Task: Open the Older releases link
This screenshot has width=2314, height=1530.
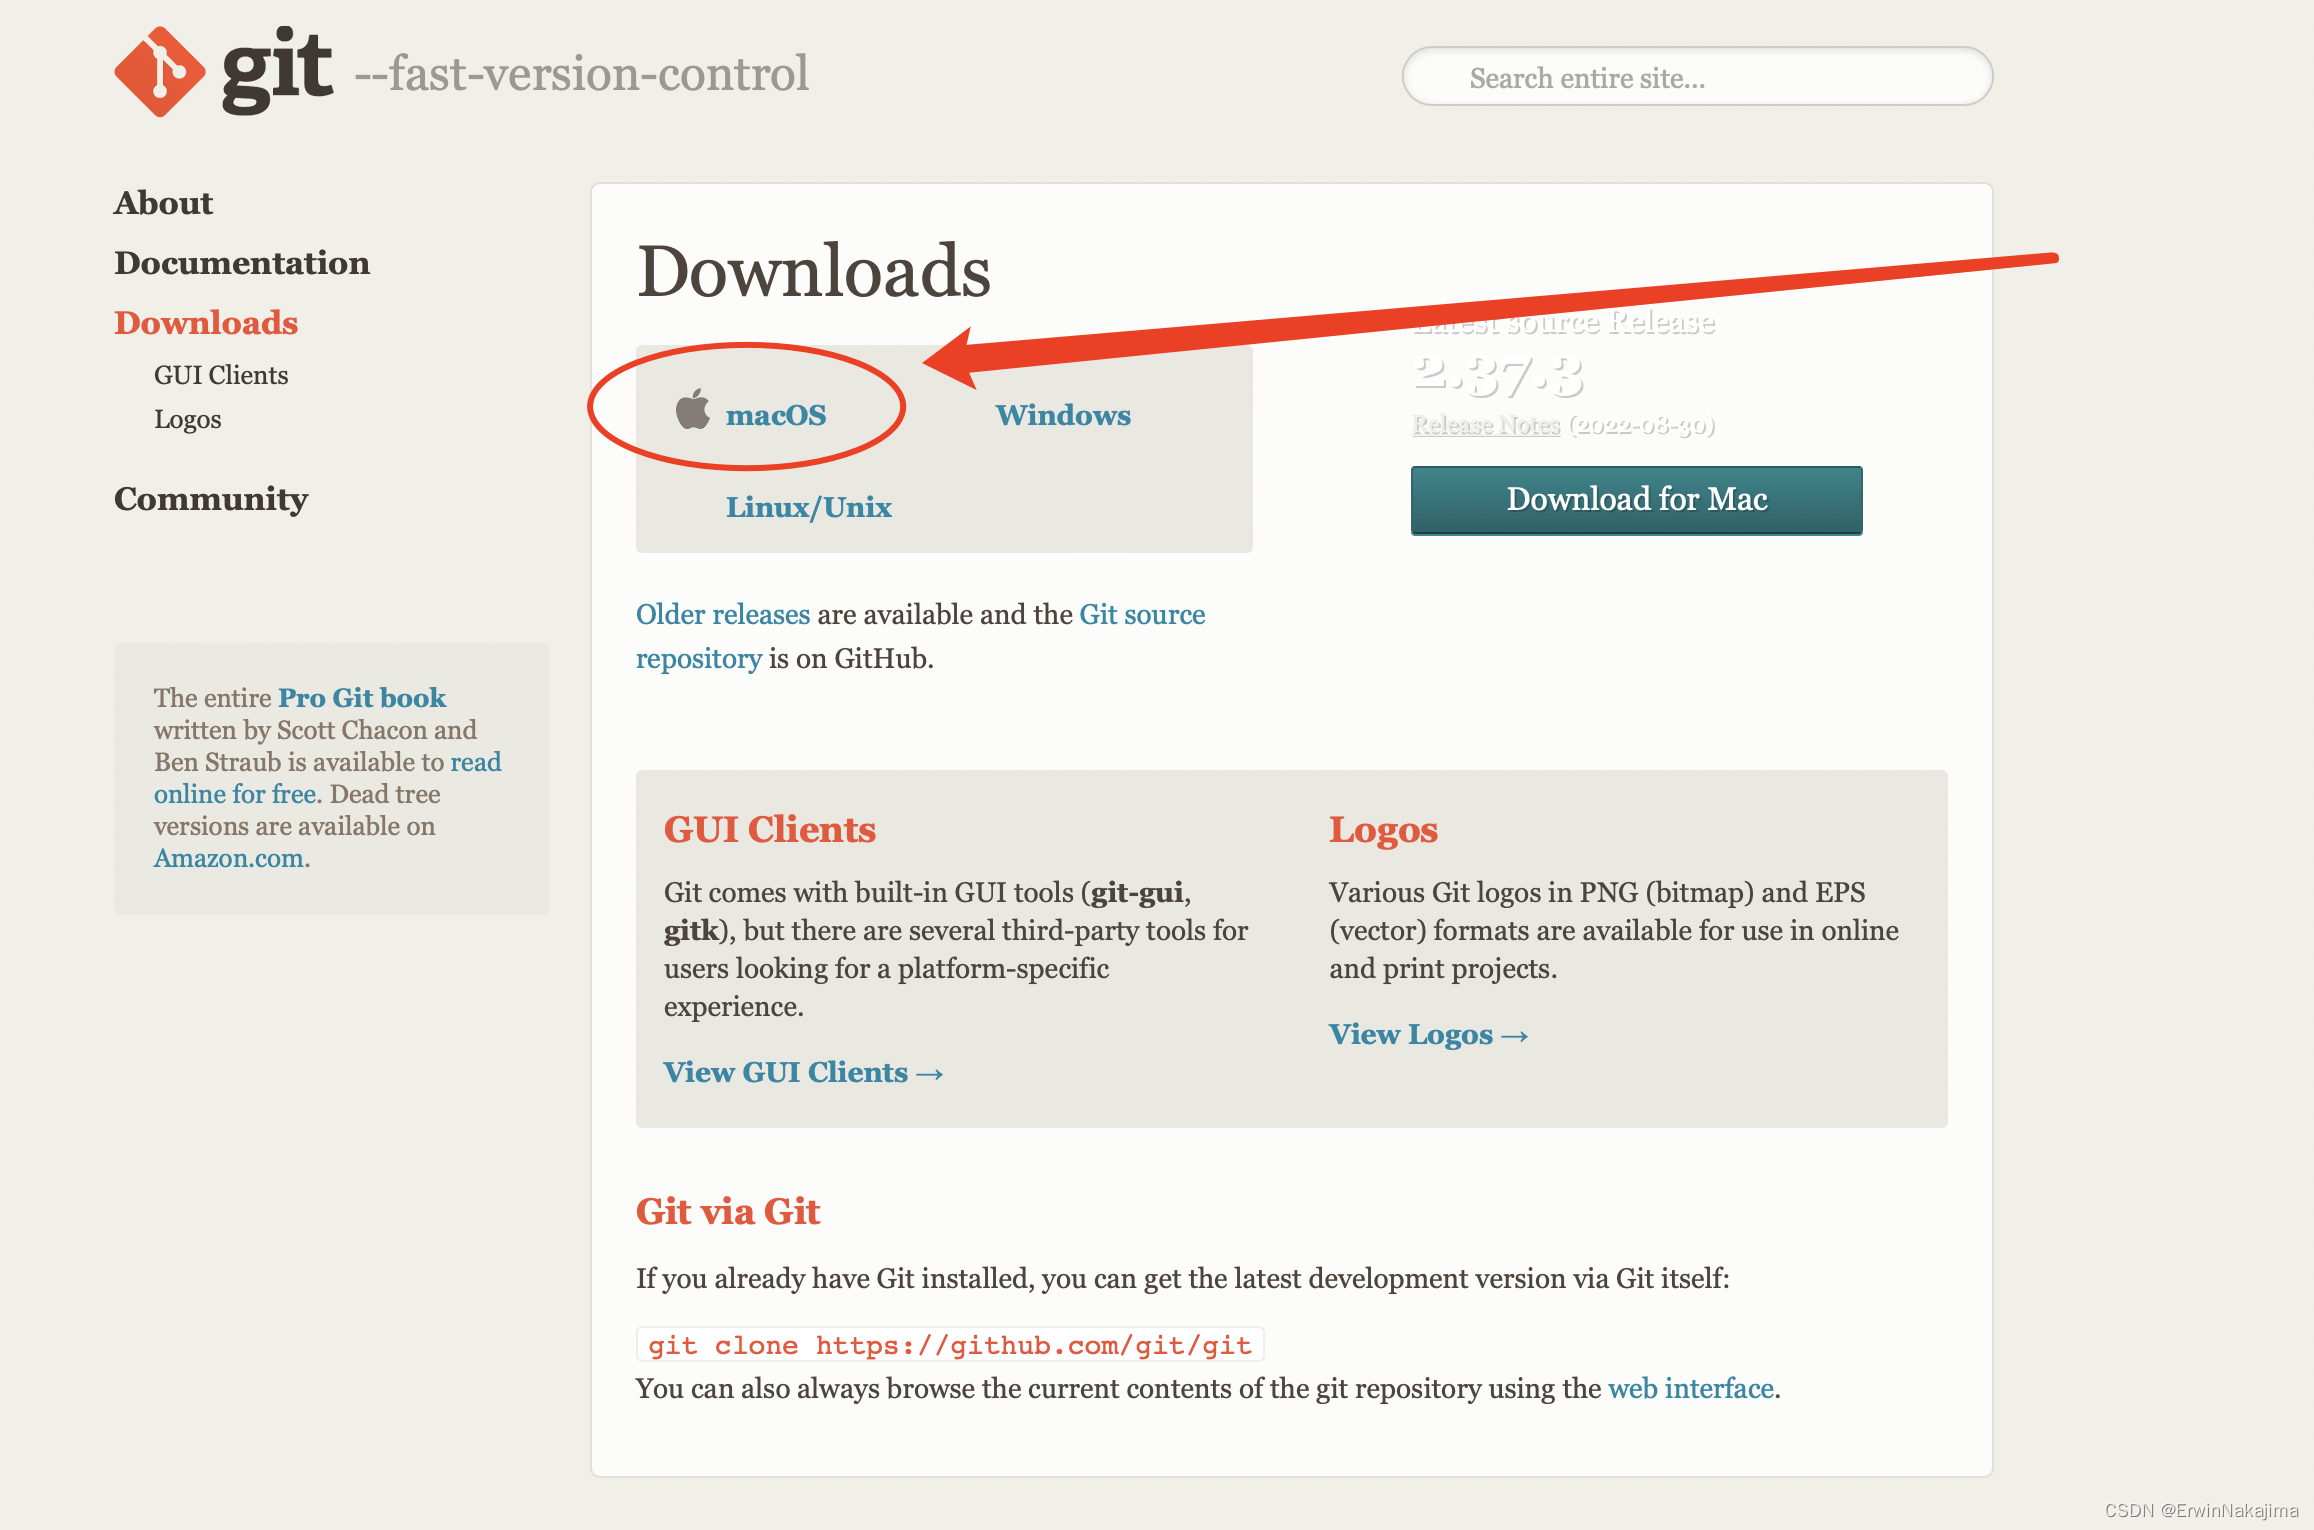Action: click(x=723, y=614)
